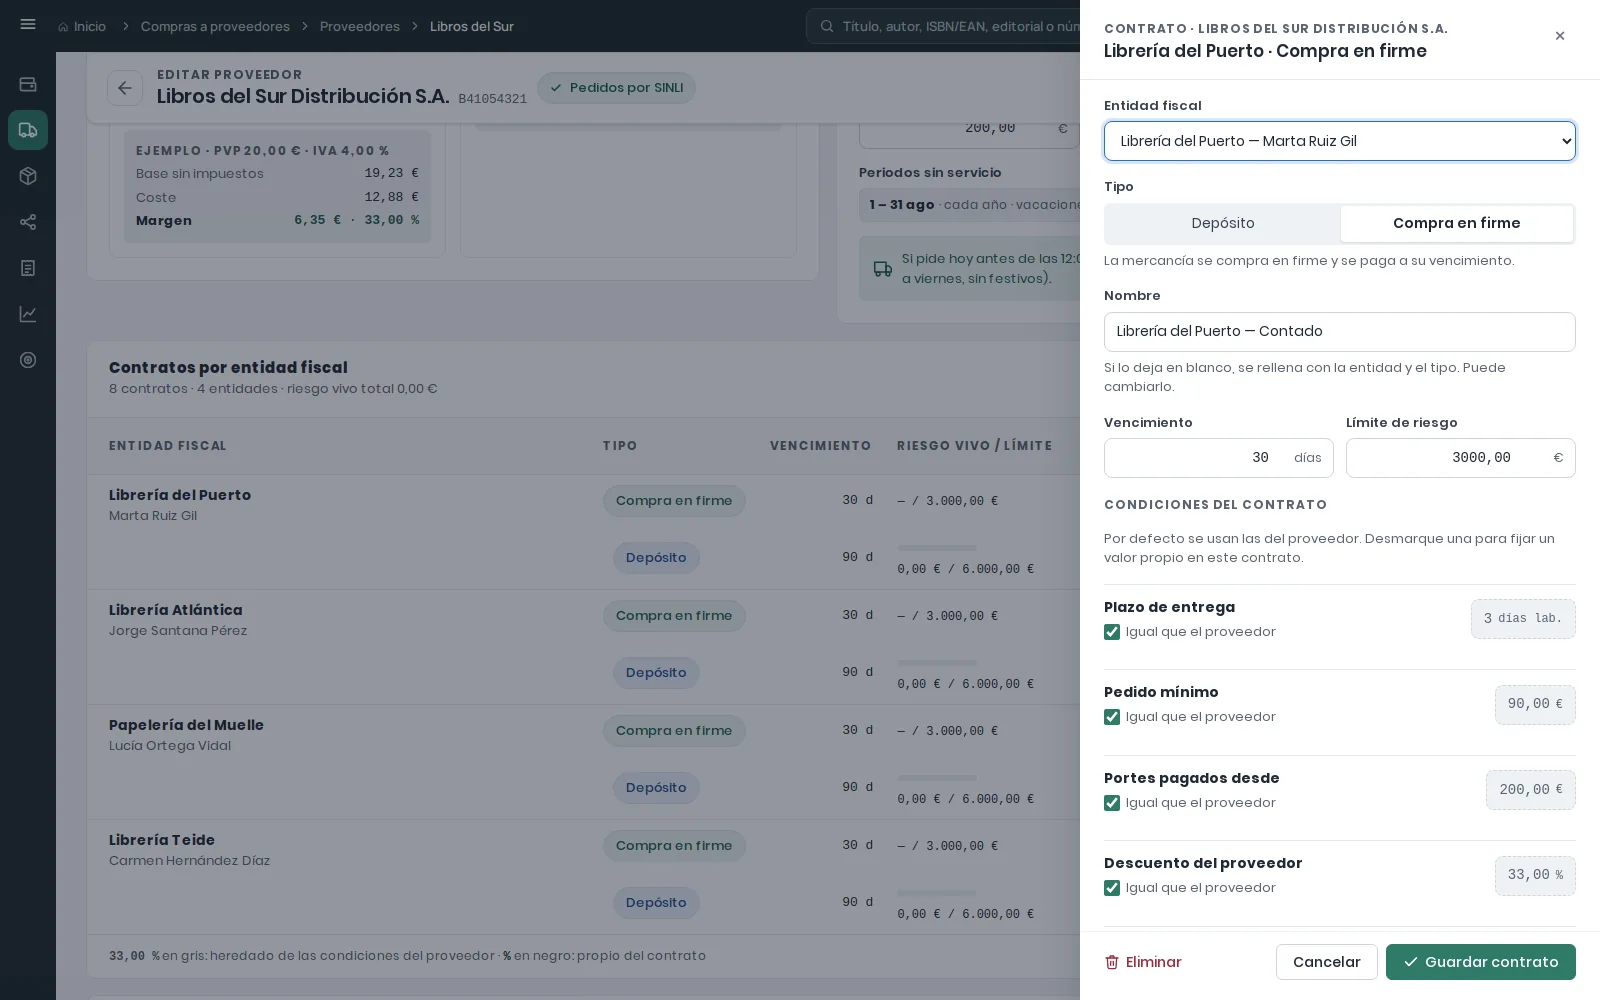
Task: Click Guardar contrato button
Action: [1481, 962]
